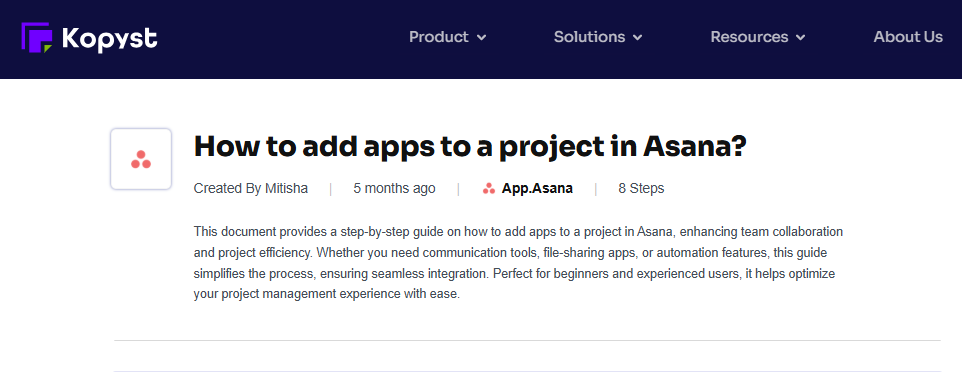962x372 pixels.
Task: Open the App.Asana link
Action: (537, 188)
